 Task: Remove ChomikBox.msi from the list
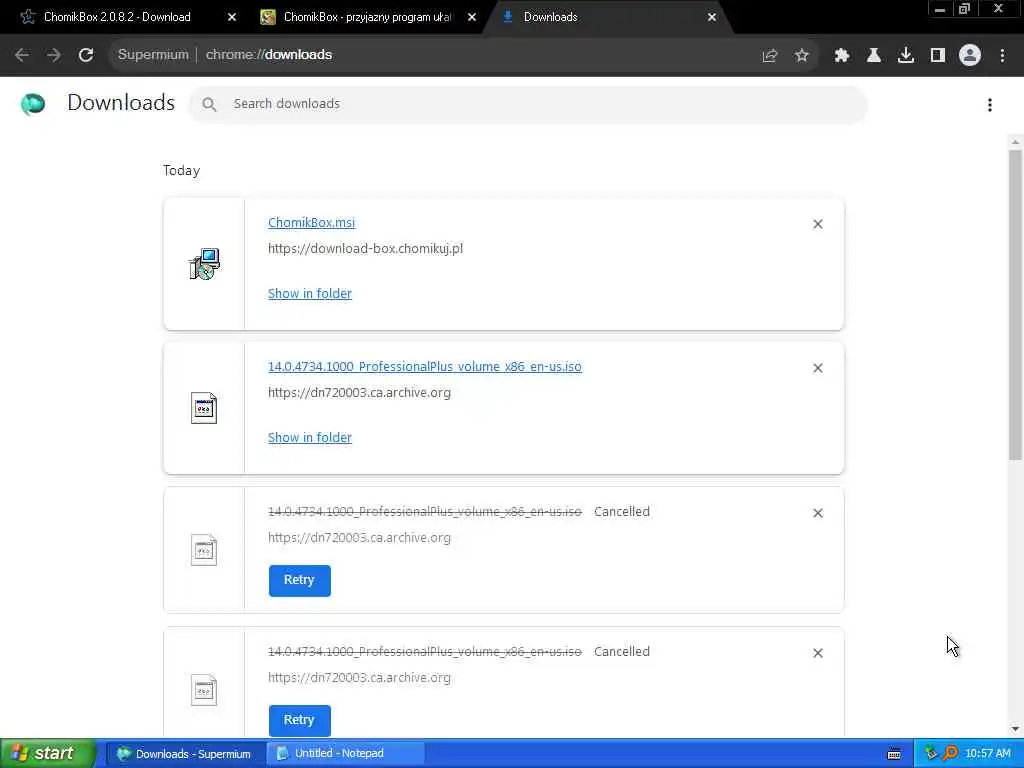[x=818, y=224]
